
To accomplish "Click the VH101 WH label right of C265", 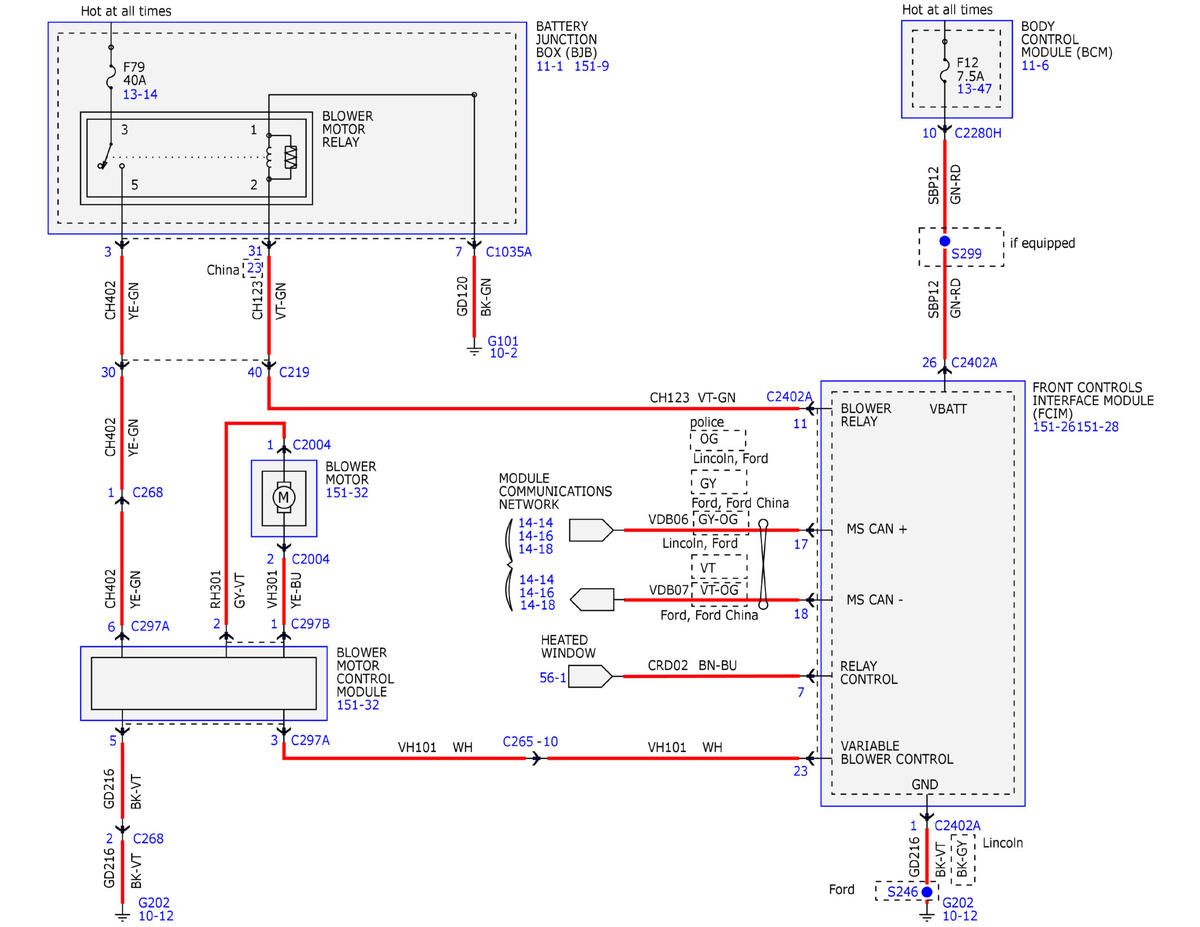I will coord(684,747).
